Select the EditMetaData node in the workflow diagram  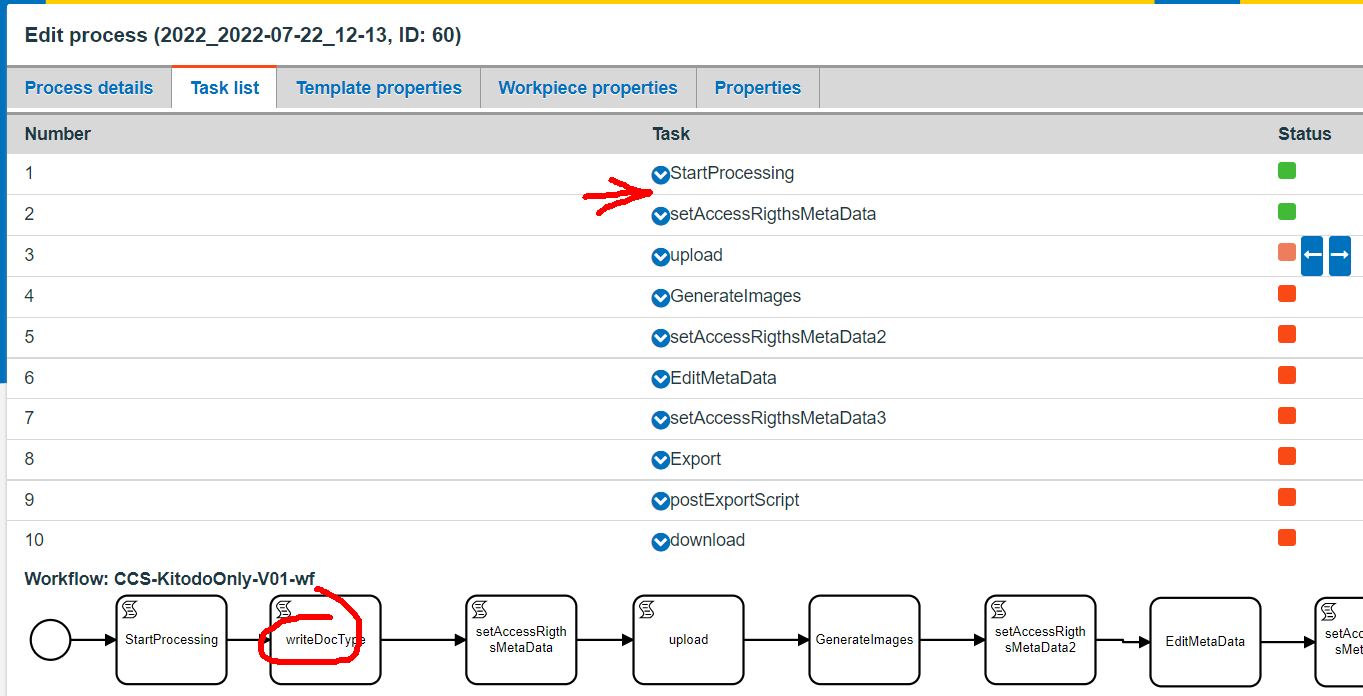pos(1204,640)
